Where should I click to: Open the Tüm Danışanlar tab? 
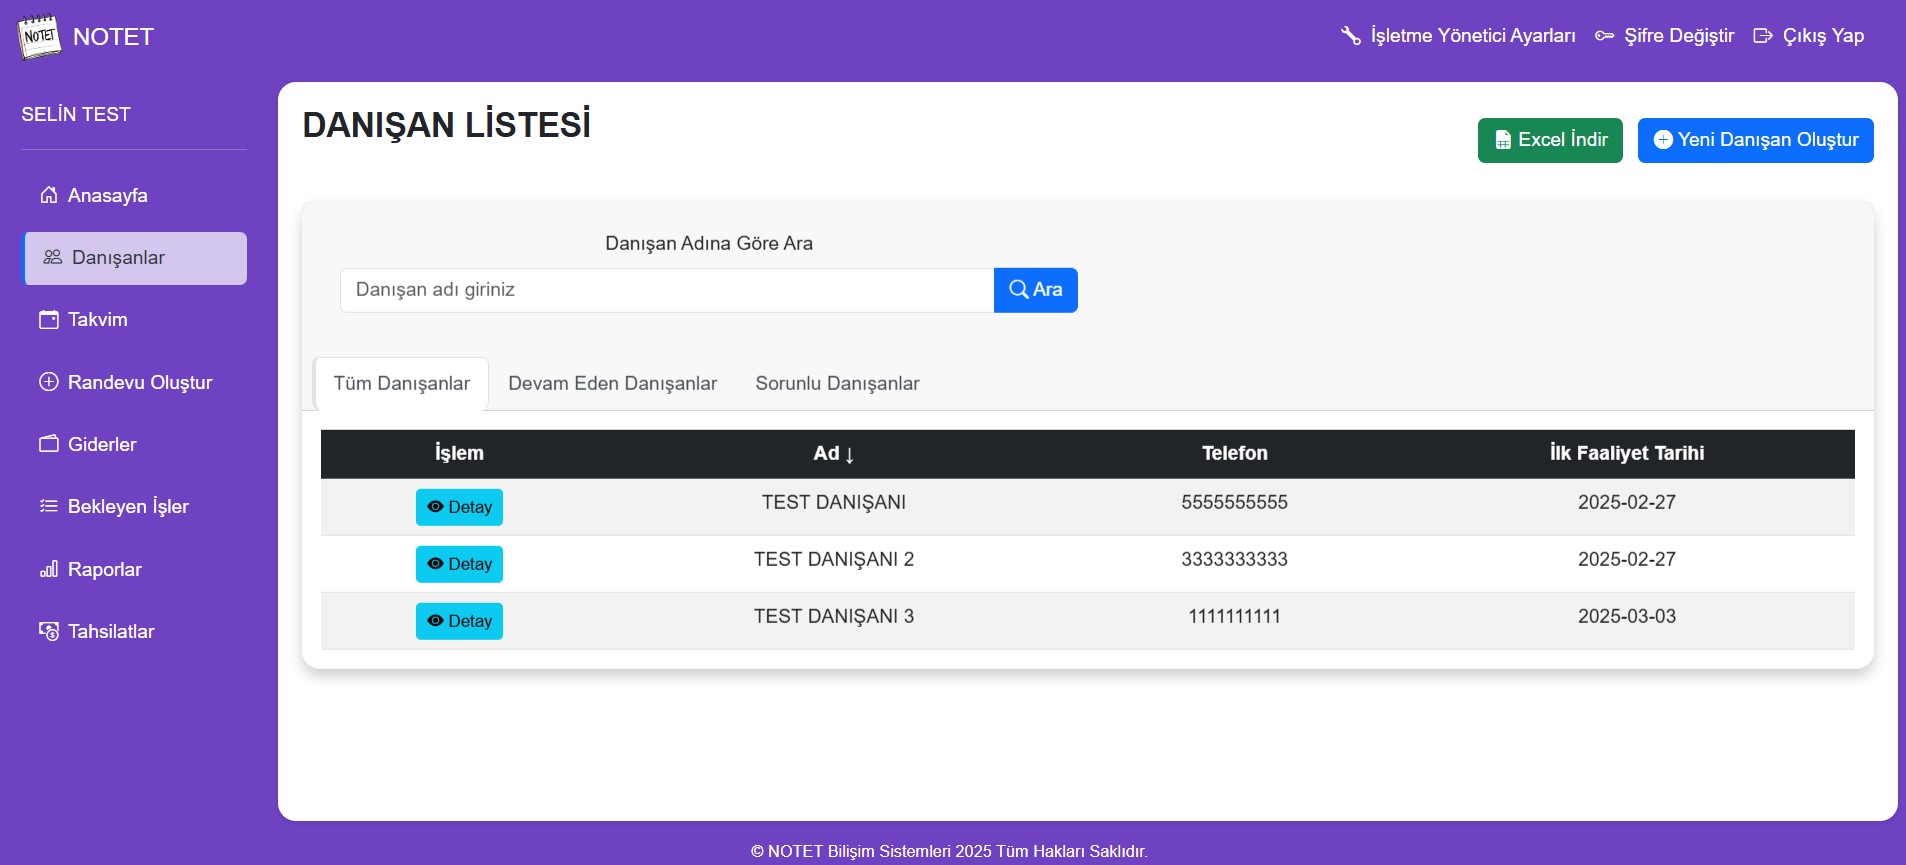pyautogui.click(x=401, y=384)
